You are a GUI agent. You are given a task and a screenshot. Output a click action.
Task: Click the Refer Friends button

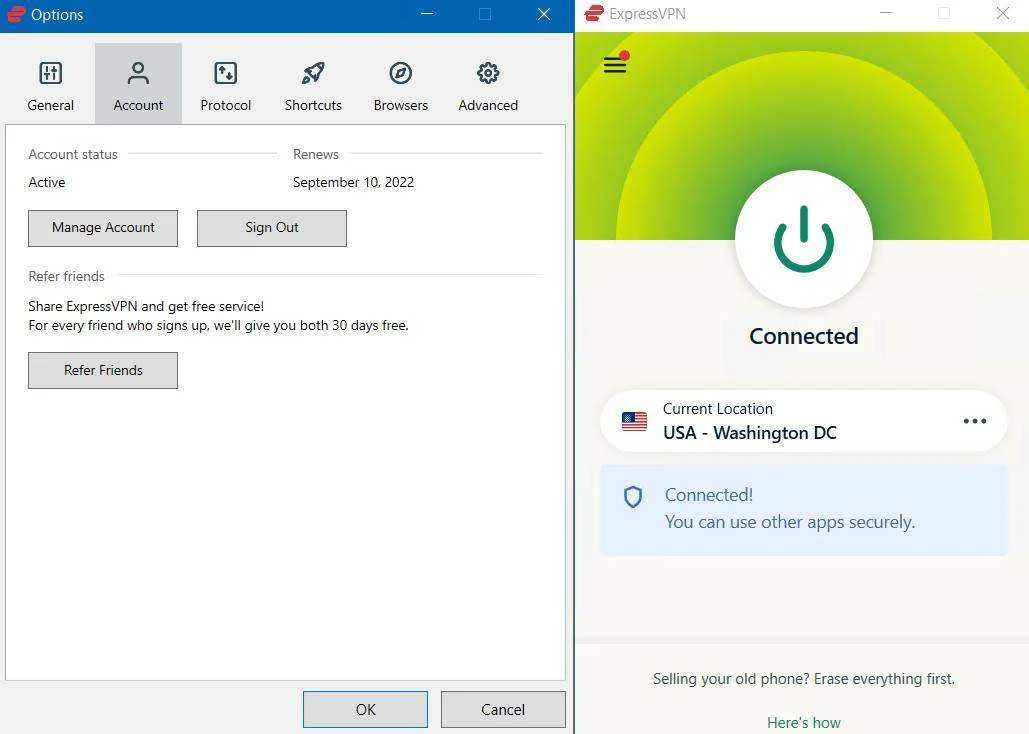[x=103, y=370]
